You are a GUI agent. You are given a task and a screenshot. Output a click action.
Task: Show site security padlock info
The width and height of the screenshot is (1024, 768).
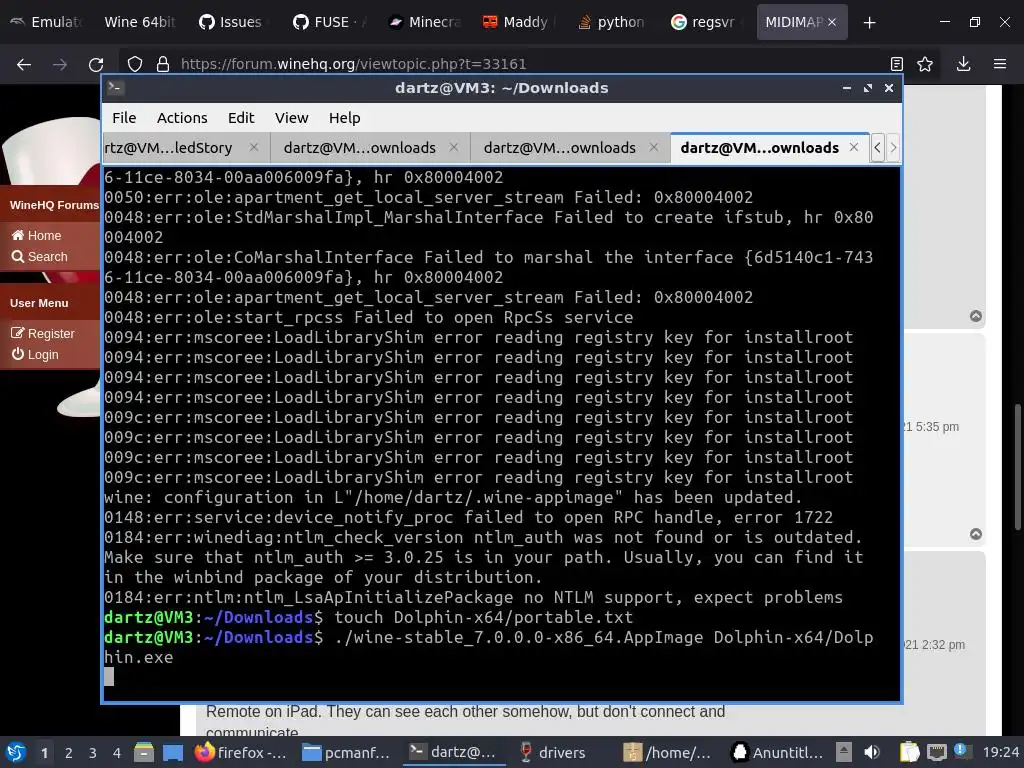coord(163,64)
